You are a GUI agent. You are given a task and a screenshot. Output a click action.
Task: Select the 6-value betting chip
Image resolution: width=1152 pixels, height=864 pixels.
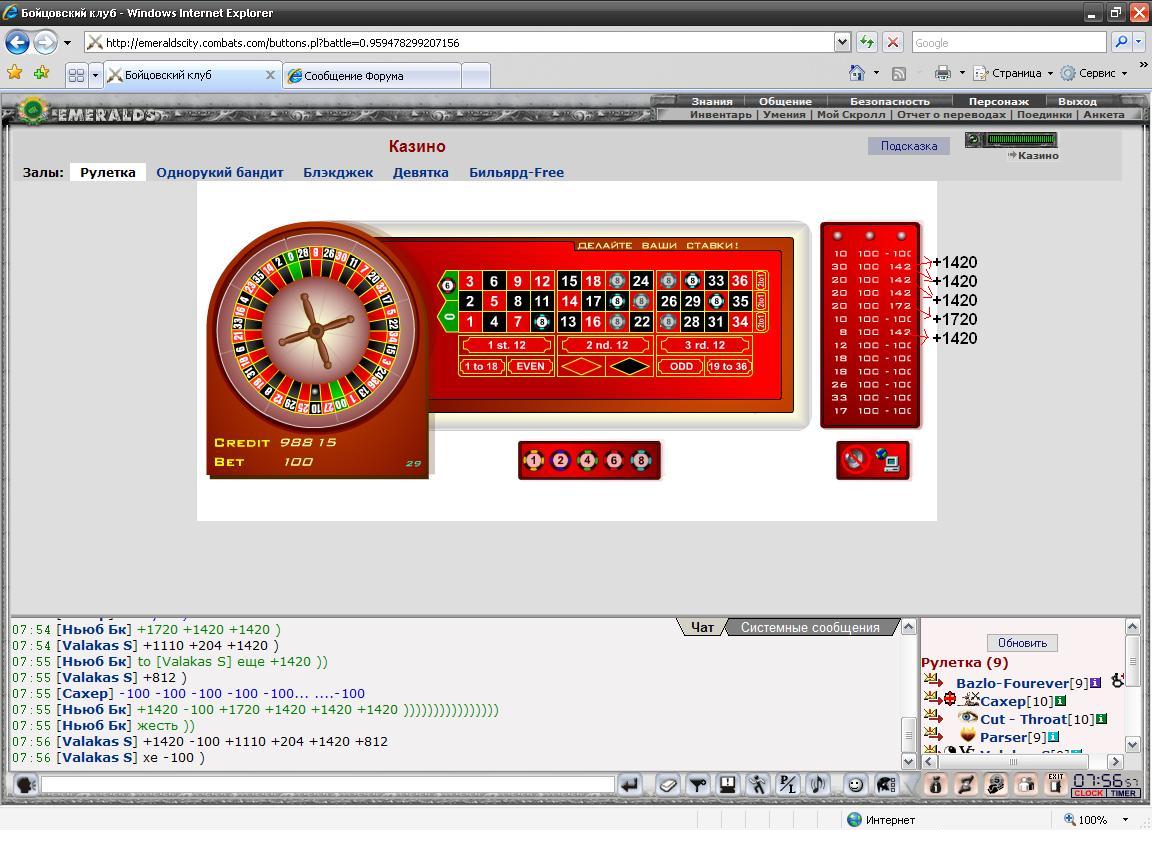point(614,461)
